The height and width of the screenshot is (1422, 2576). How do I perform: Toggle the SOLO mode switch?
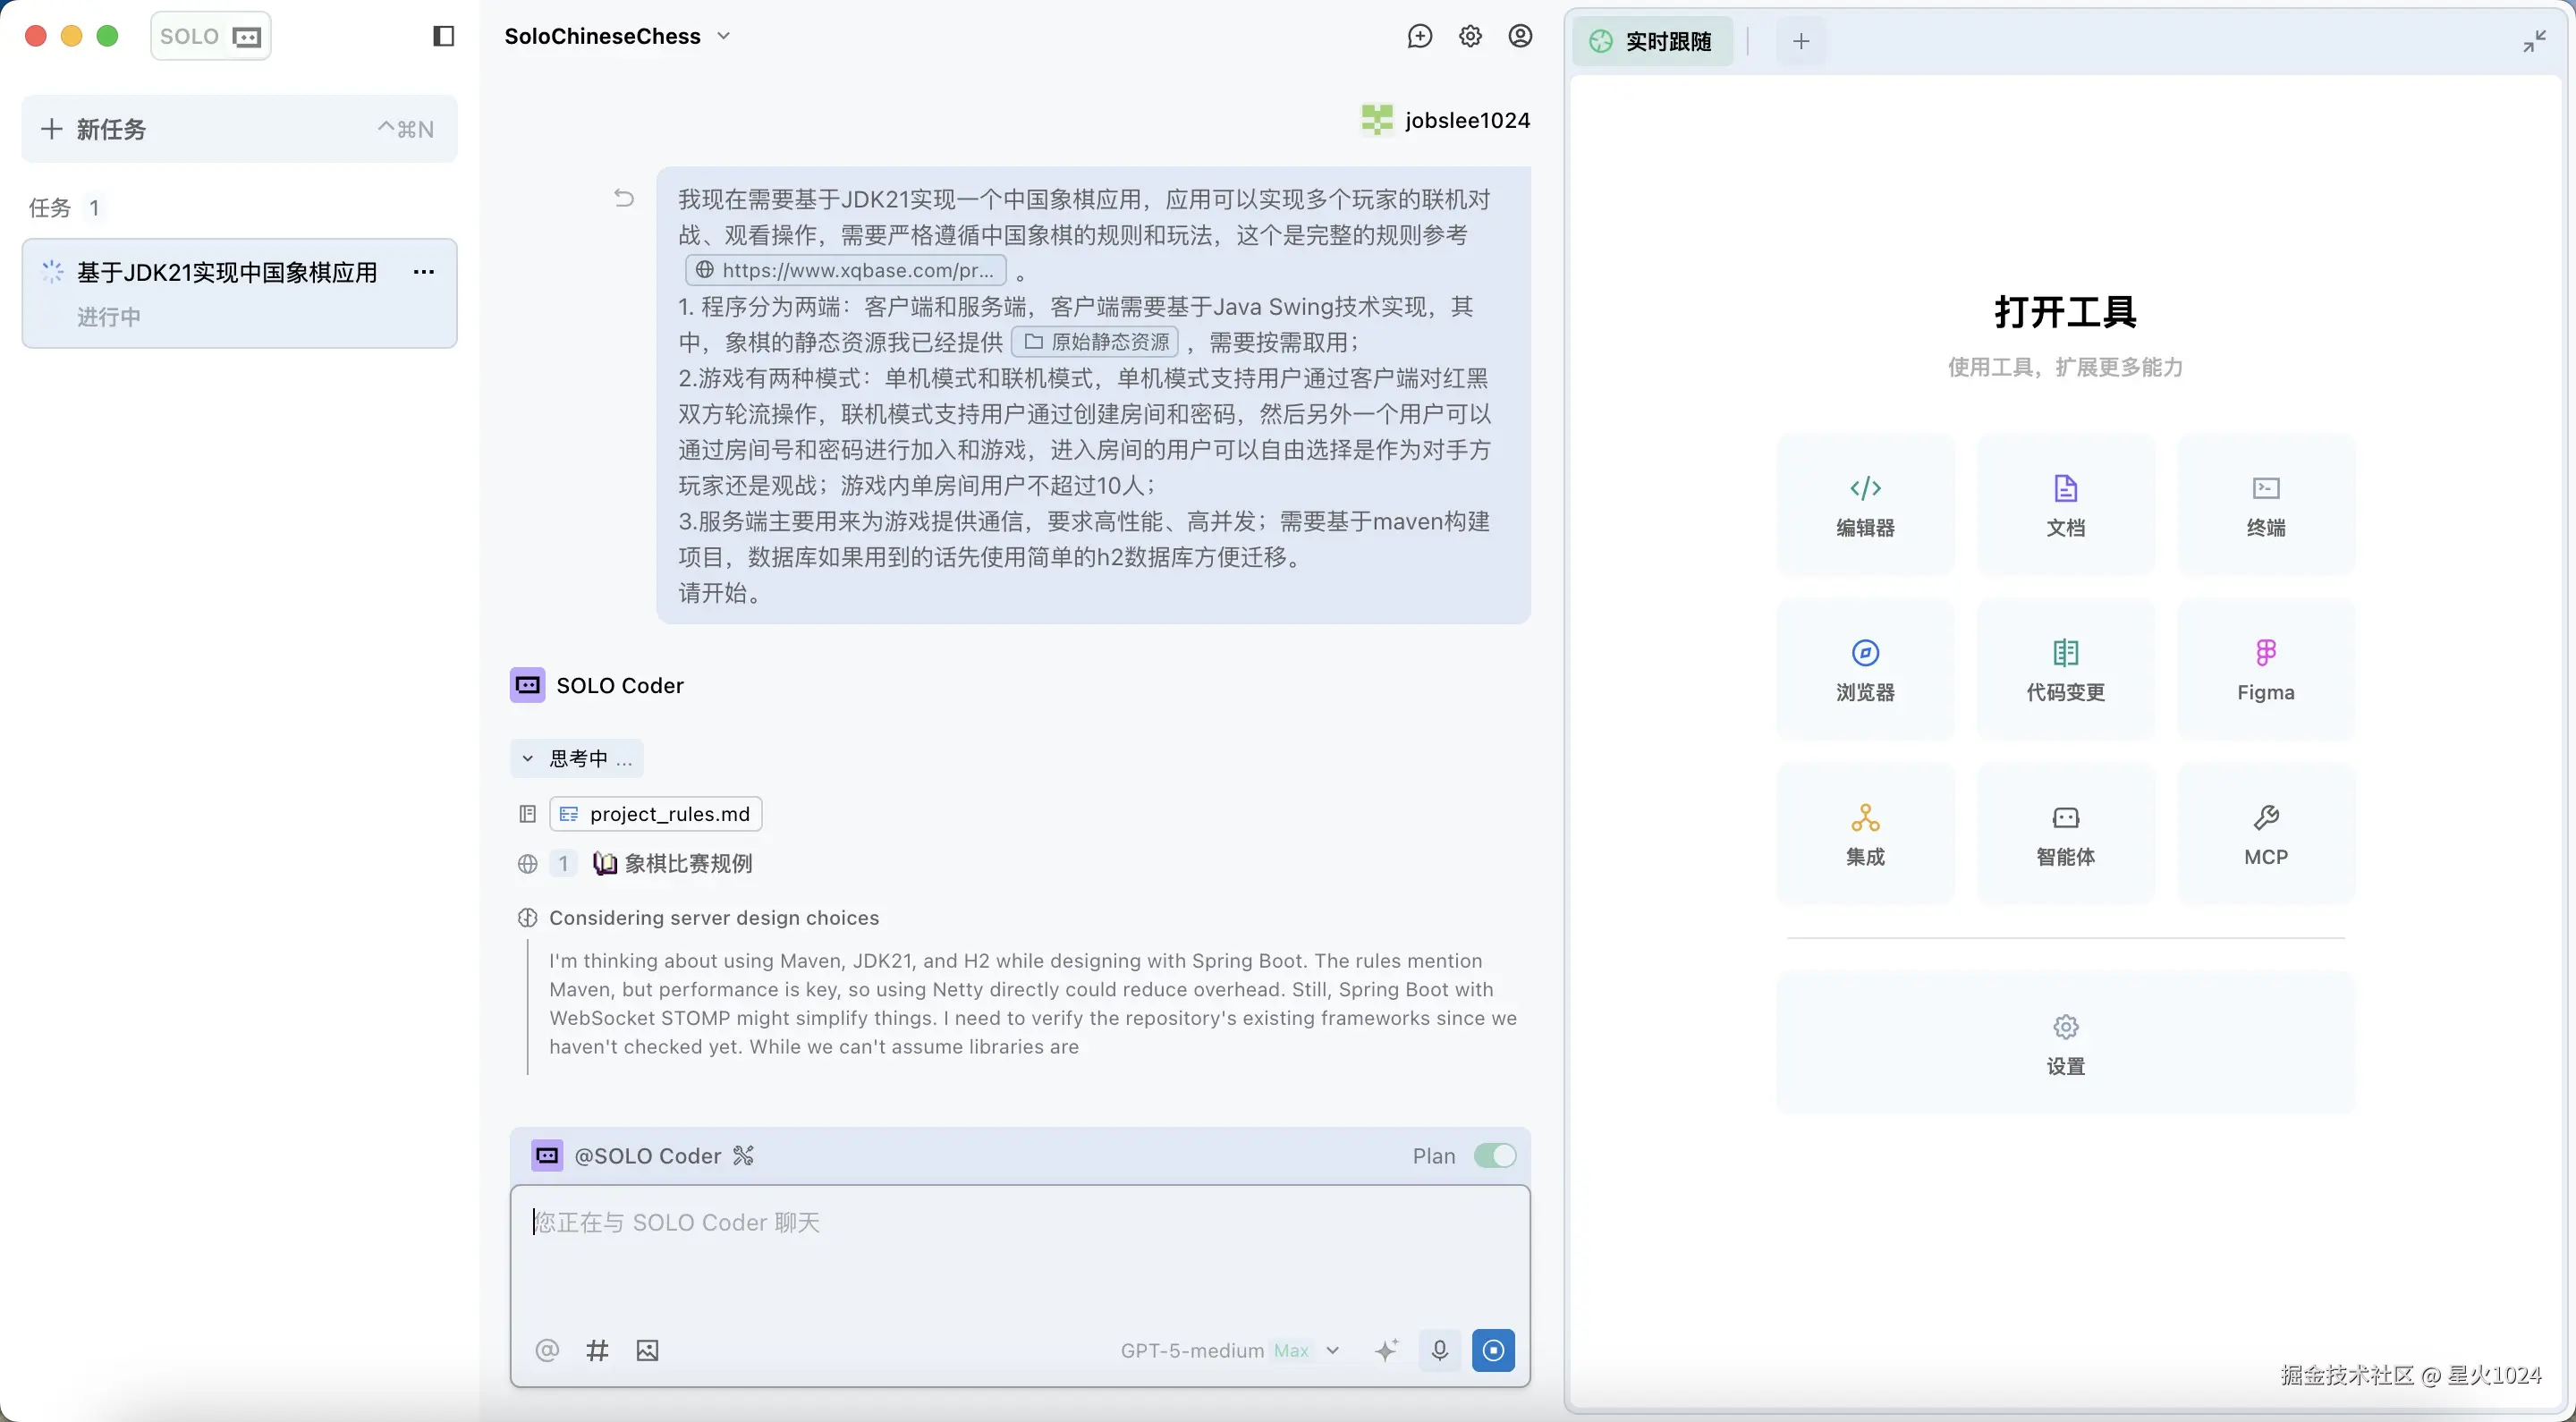point(211,37)
